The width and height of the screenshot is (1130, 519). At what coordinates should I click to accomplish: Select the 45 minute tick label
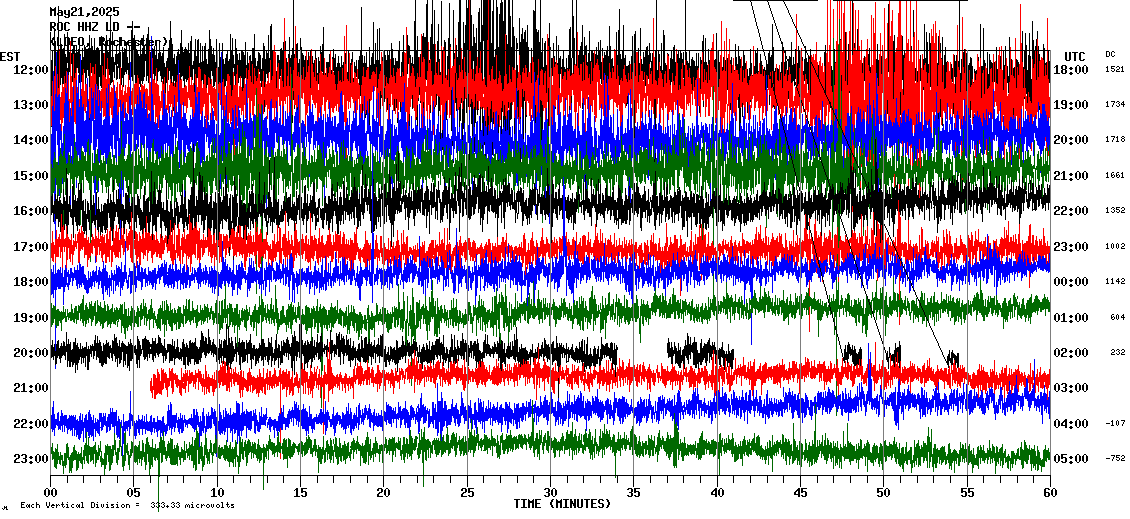click(x=800, y=493)
